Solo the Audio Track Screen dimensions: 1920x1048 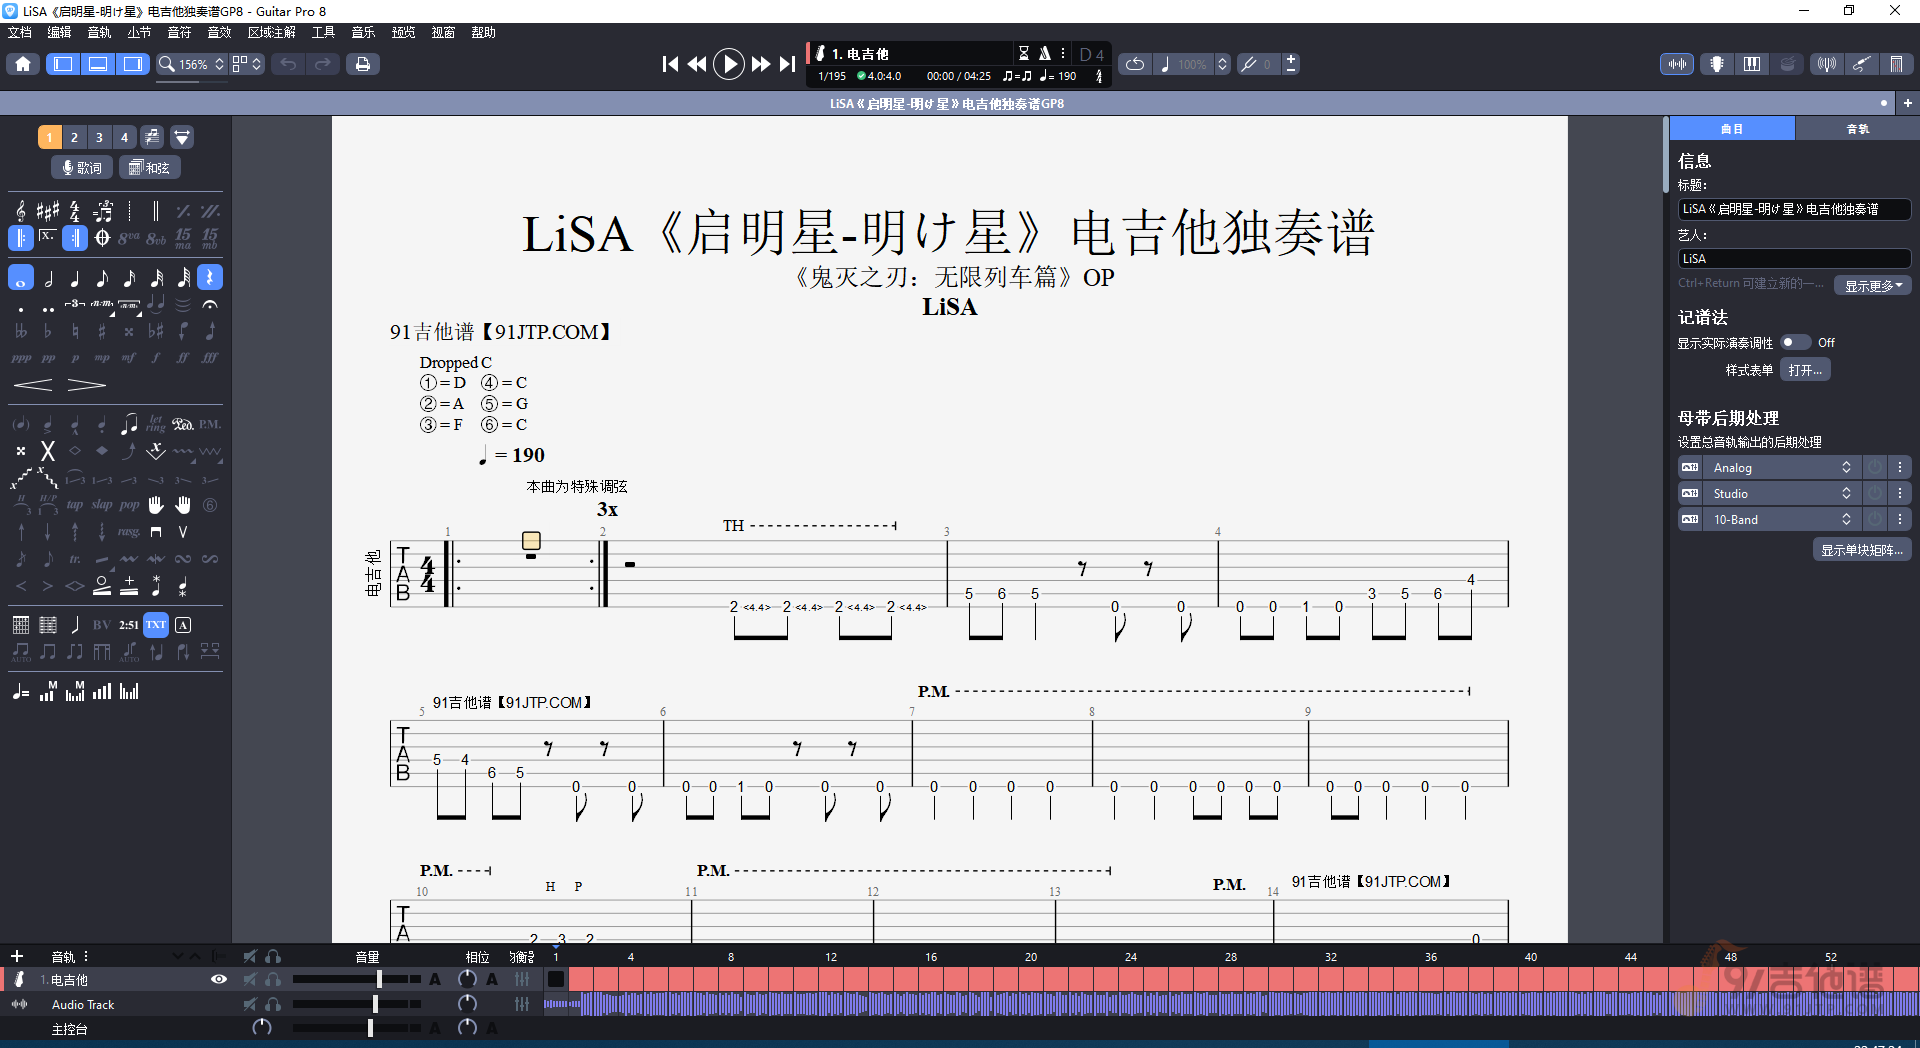pos(273,1004)
